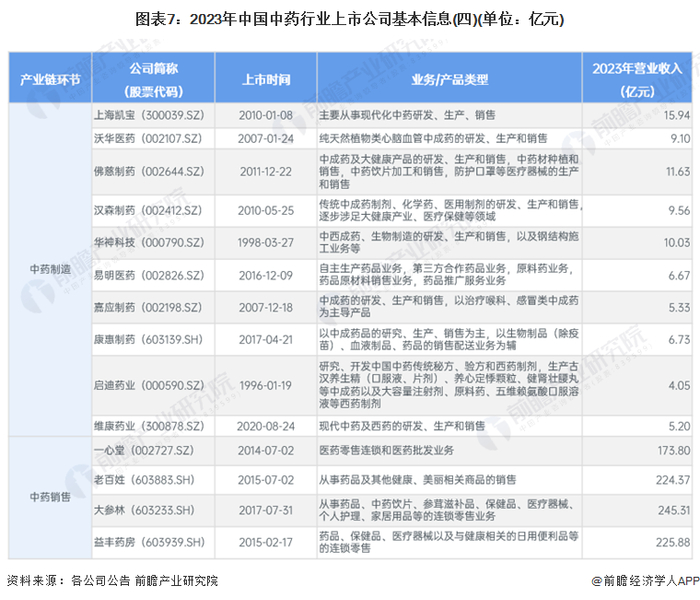Click revenue value 11.63
Viewport: 700px width, 600px height.
[678, 172]
